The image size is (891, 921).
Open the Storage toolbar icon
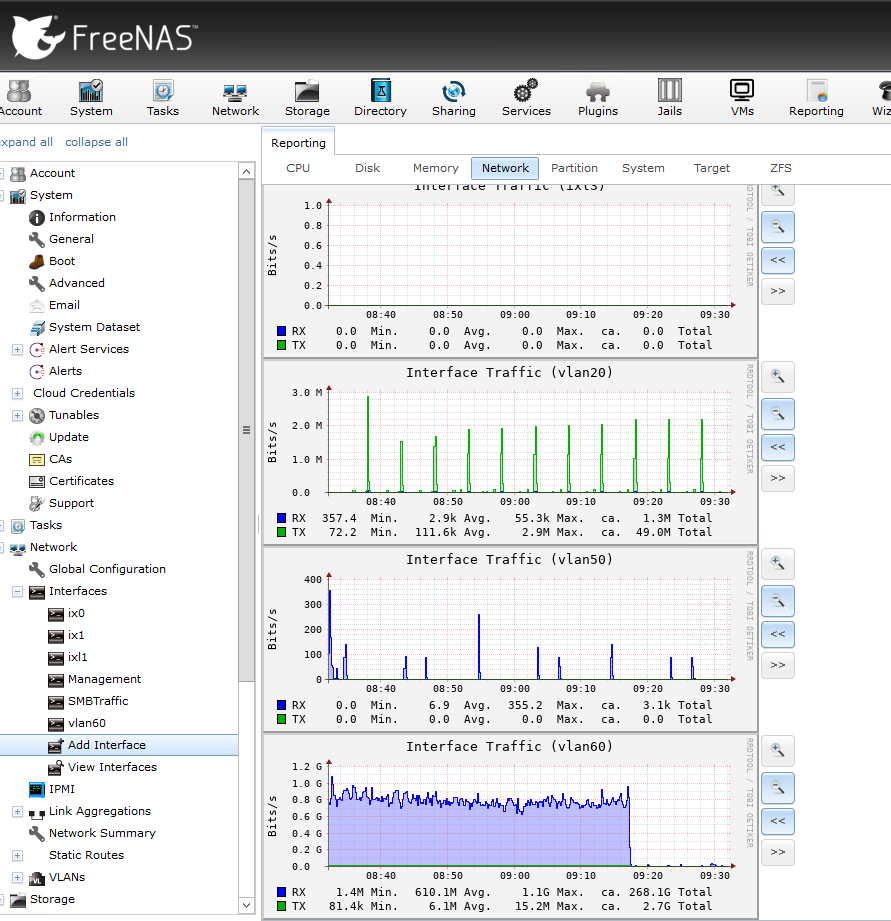pos(307,98)
